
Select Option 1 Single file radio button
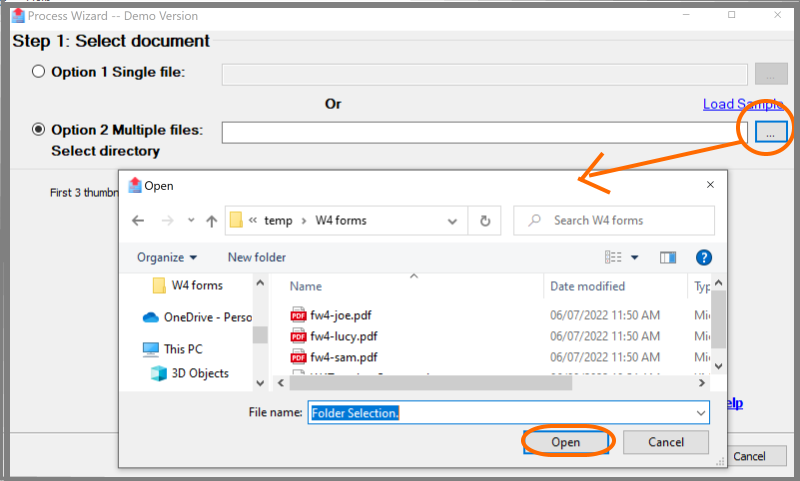(38, 71)
